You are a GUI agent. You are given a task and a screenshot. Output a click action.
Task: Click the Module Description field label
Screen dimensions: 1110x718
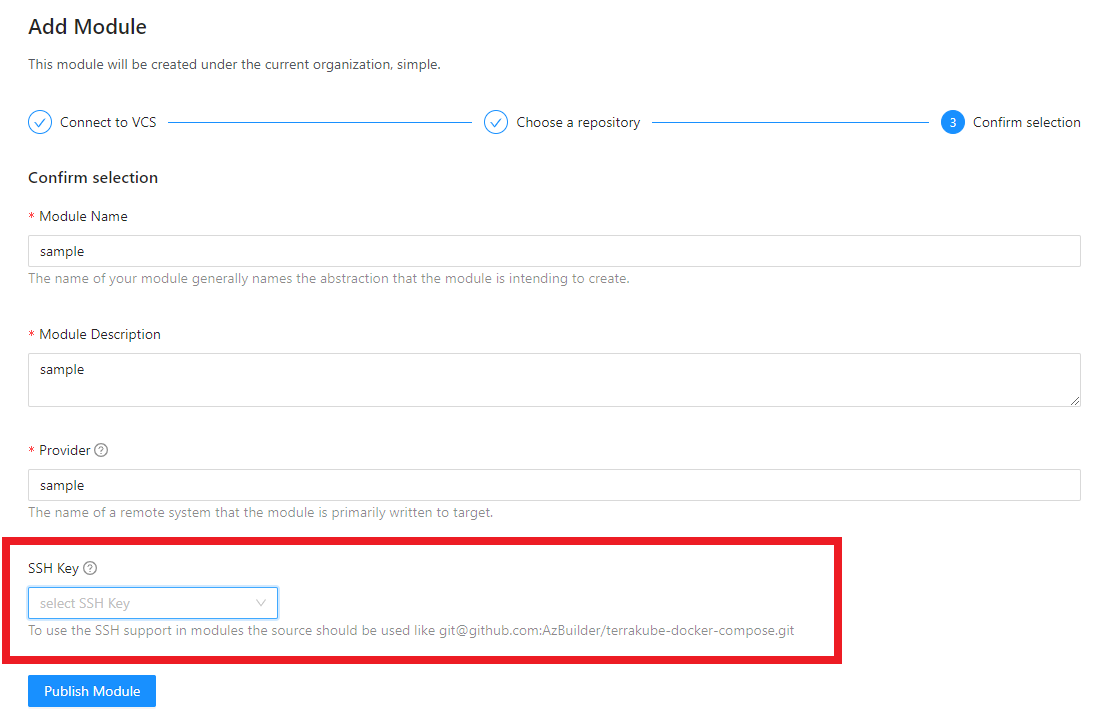coord(100,334)
